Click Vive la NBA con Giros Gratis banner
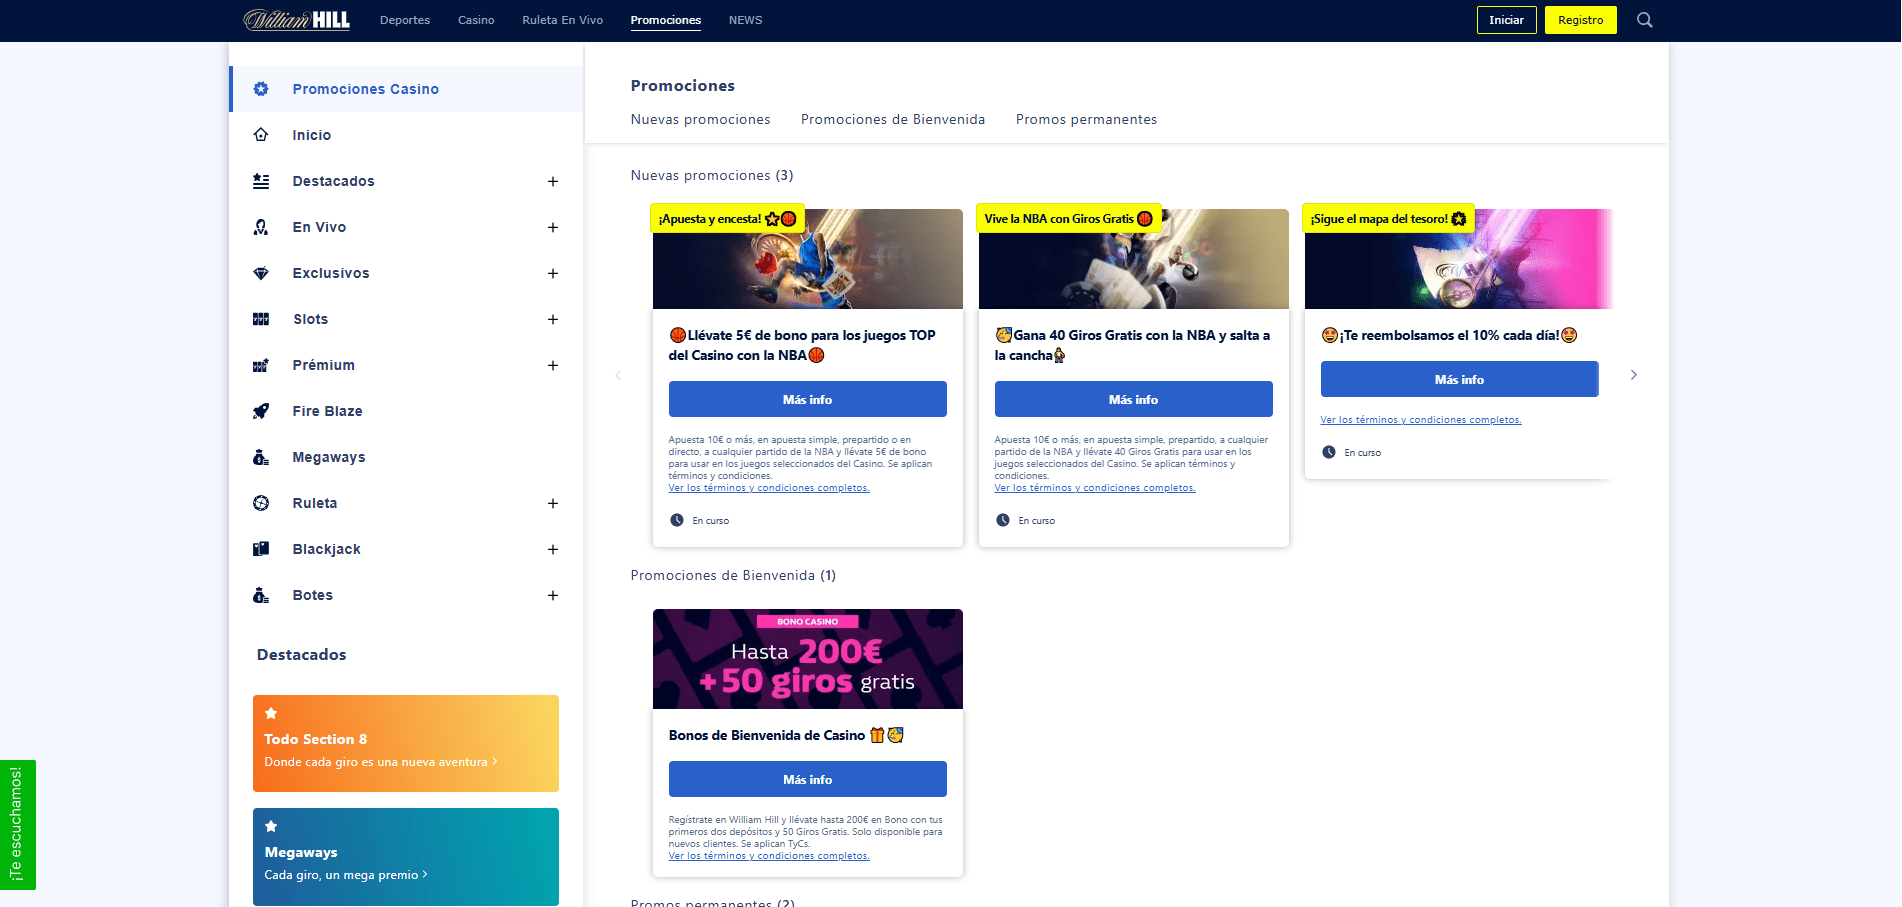Image resolution: width=1902 pixels, height=907 pixels. (x=1133, y=259)
